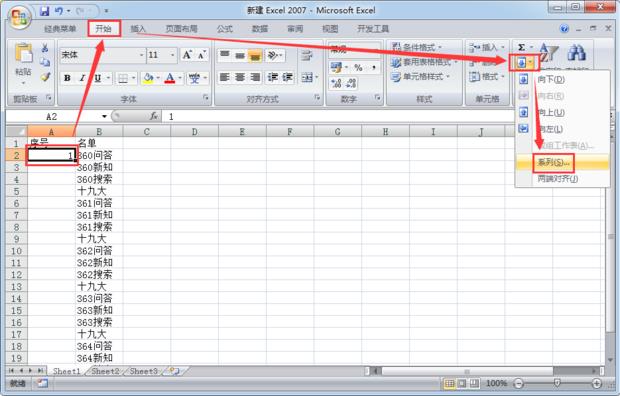Apply percent style to cell
The width and height of the screenshot is (620, 396).
coord(358,68)
